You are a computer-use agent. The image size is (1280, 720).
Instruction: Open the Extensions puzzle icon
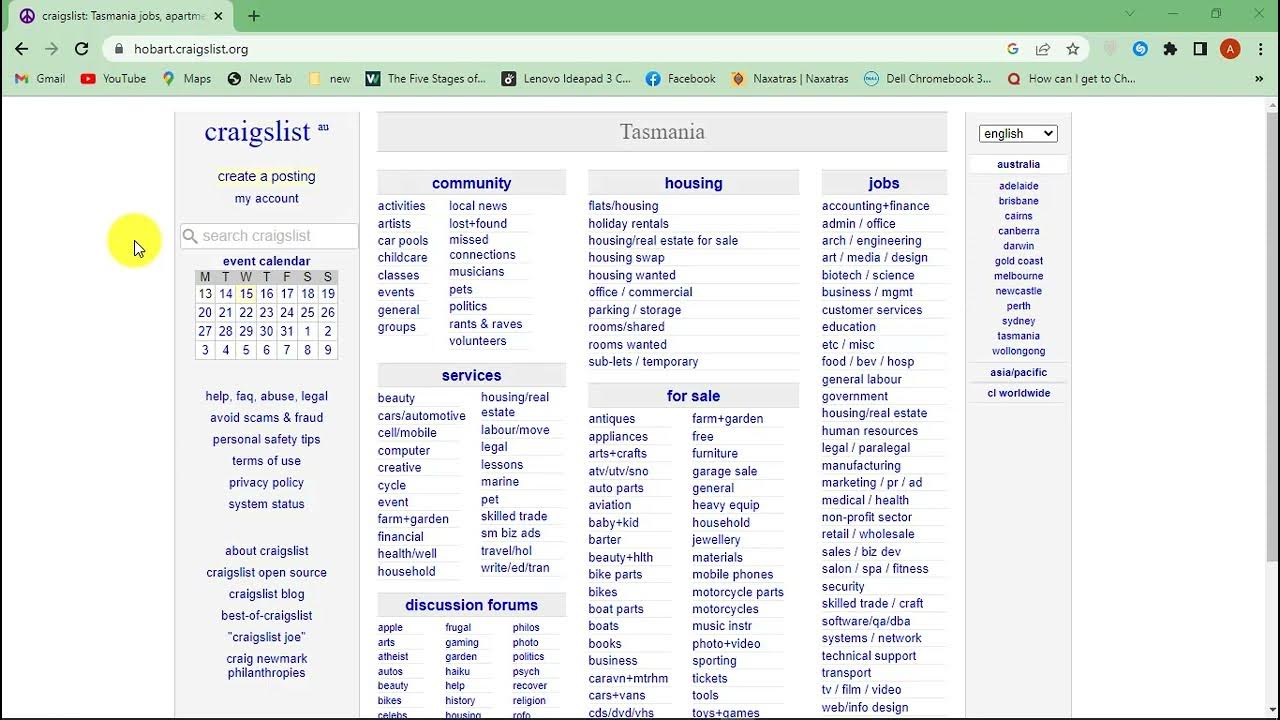[x=1170, y=49]
